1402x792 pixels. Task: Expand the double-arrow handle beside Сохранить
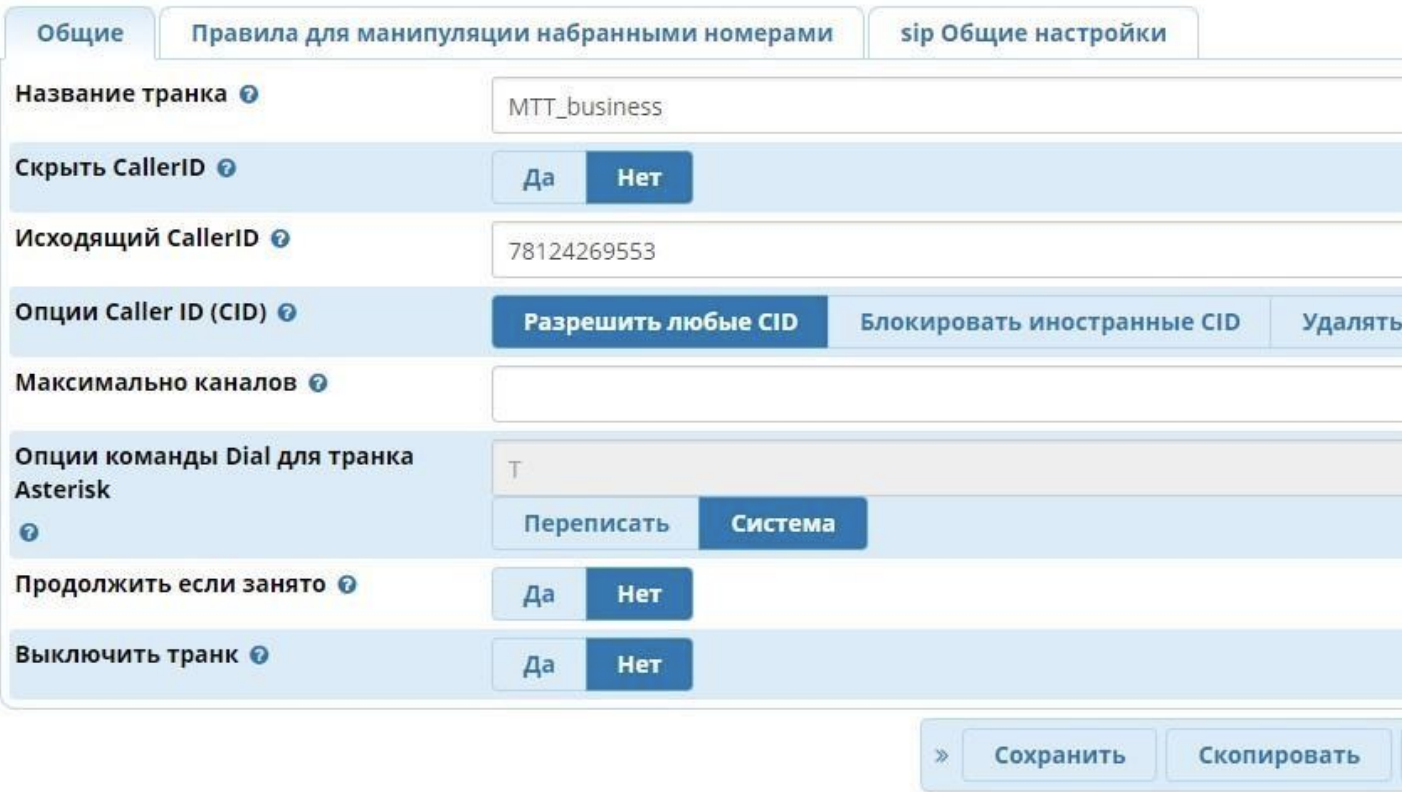tap(941, 755)
